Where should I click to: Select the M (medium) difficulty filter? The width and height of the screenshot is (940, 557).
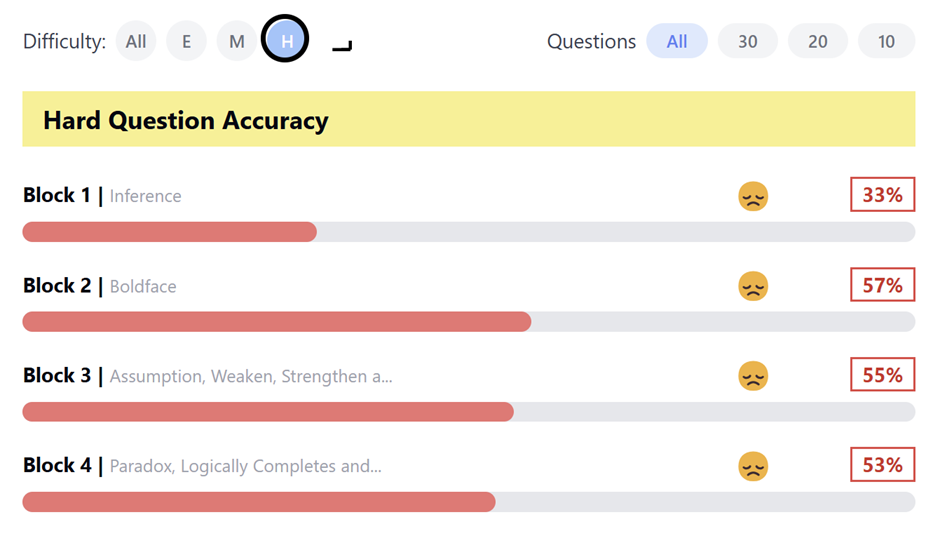[x=237, y=41]
